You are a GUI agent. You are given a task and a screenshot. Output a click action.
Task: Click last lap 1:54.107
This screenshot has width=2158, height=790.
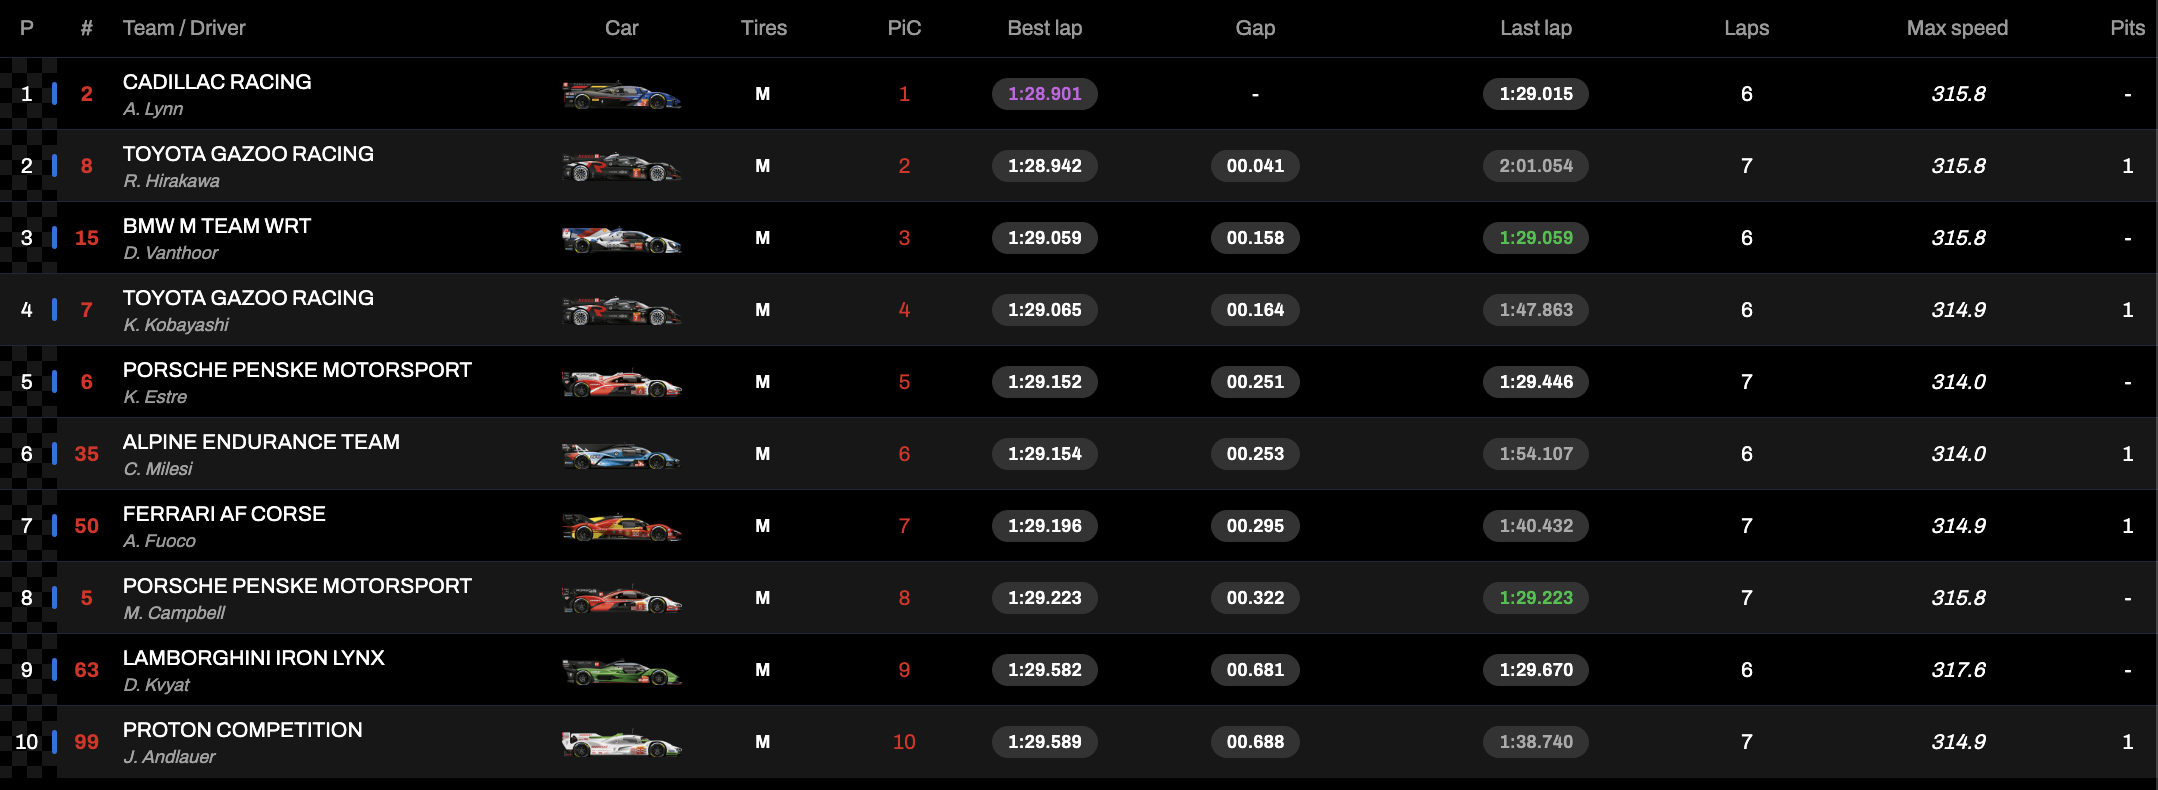[x=1536, y=454]
